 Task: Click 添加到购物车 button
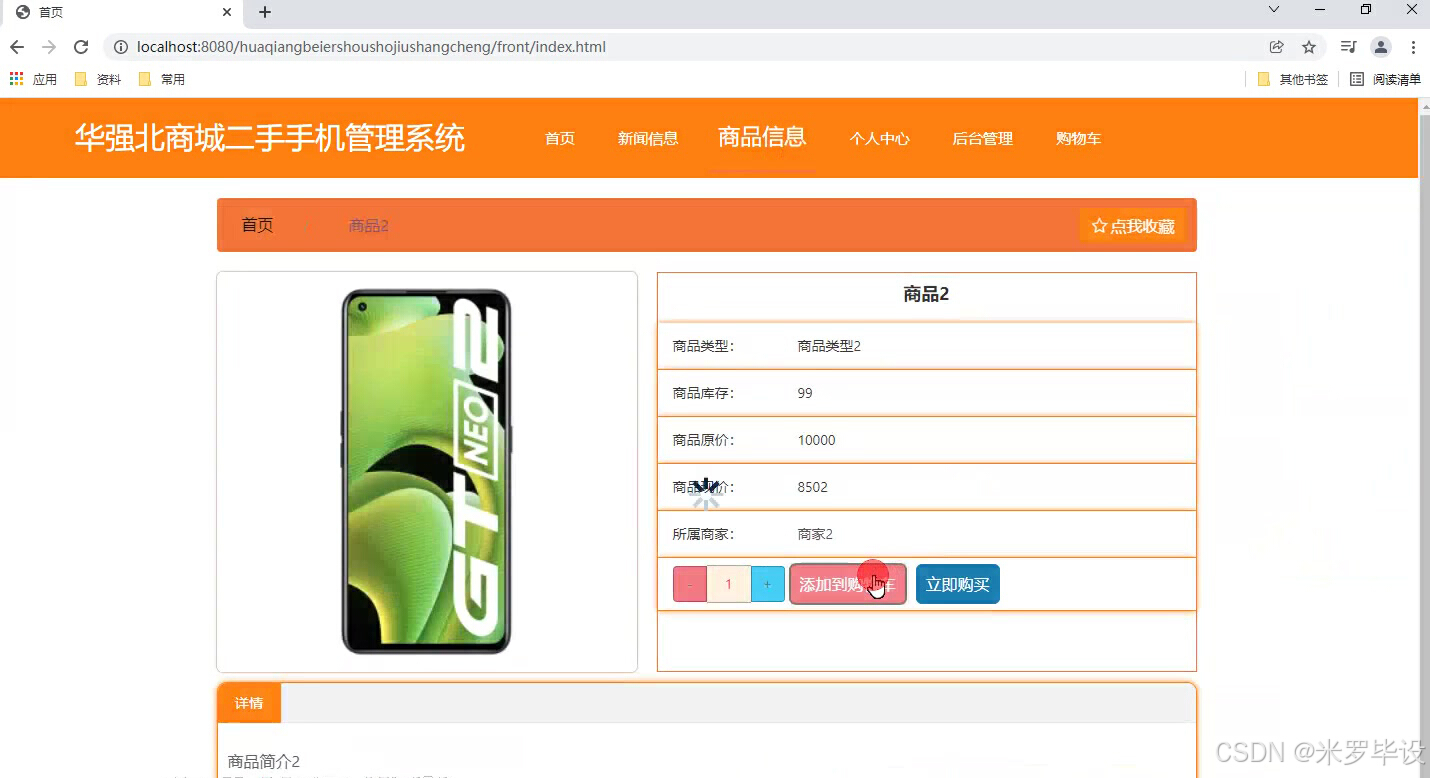coord(848,584)
